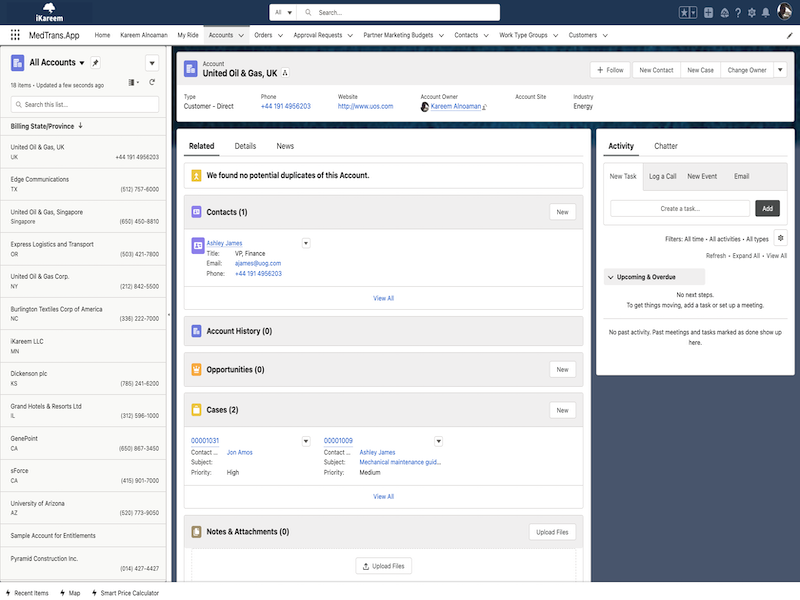This screenshot has width=800, height=600.
Task: Open actions menu for case 00001009
Action: [x=438, y=441]
